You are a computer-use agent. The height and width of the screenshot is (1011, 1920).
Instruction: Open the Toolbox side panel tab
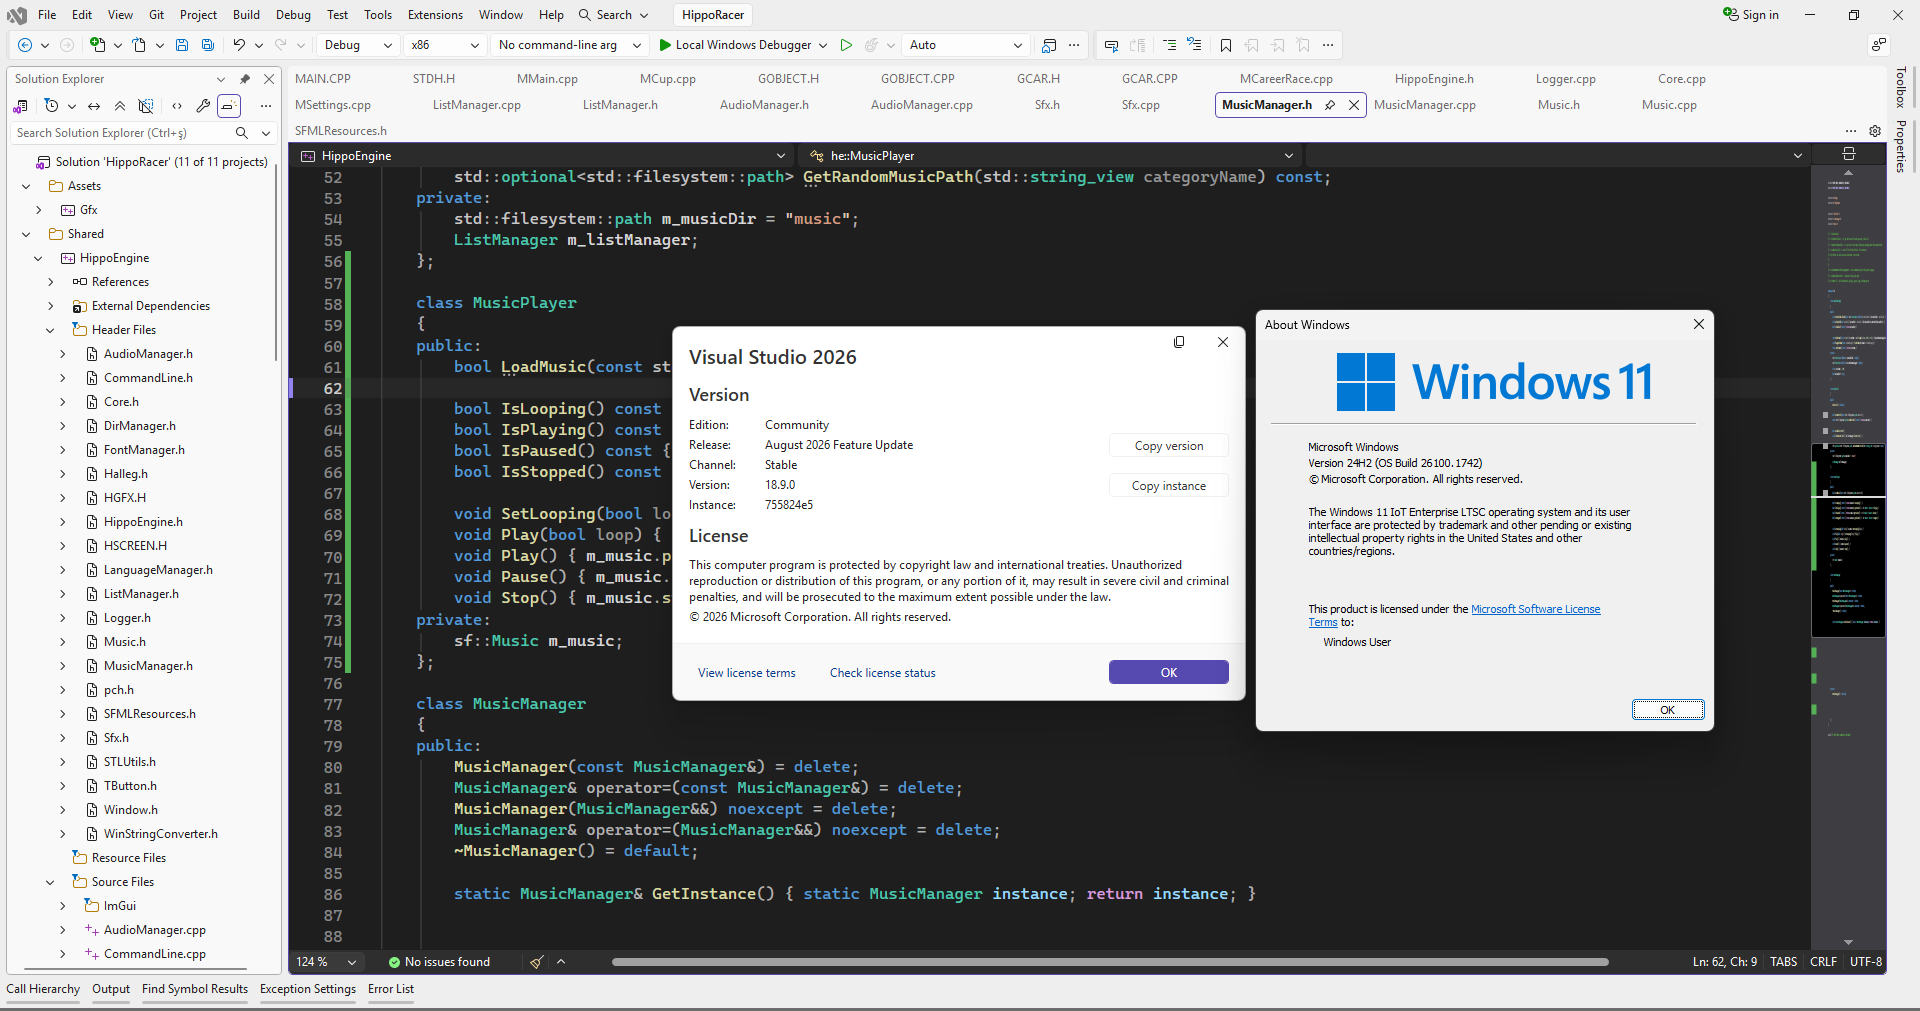(1901, 88)
